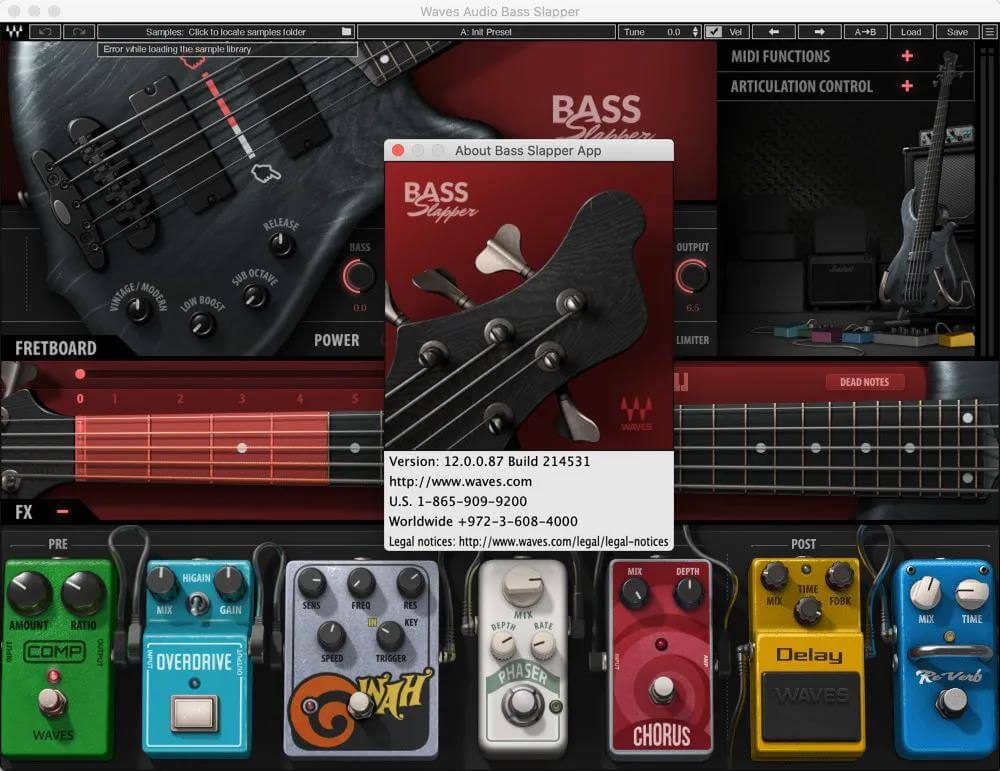The image size is (1000, 771).
Task: Copy setup A to B
Action: pyautogui.click(x=865, y=31)
